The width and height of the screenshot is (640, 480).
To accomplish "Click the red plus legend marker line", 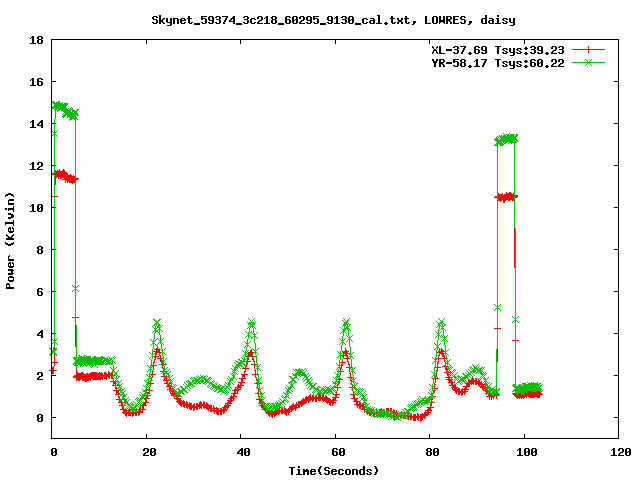I will [x=588, y=50].
